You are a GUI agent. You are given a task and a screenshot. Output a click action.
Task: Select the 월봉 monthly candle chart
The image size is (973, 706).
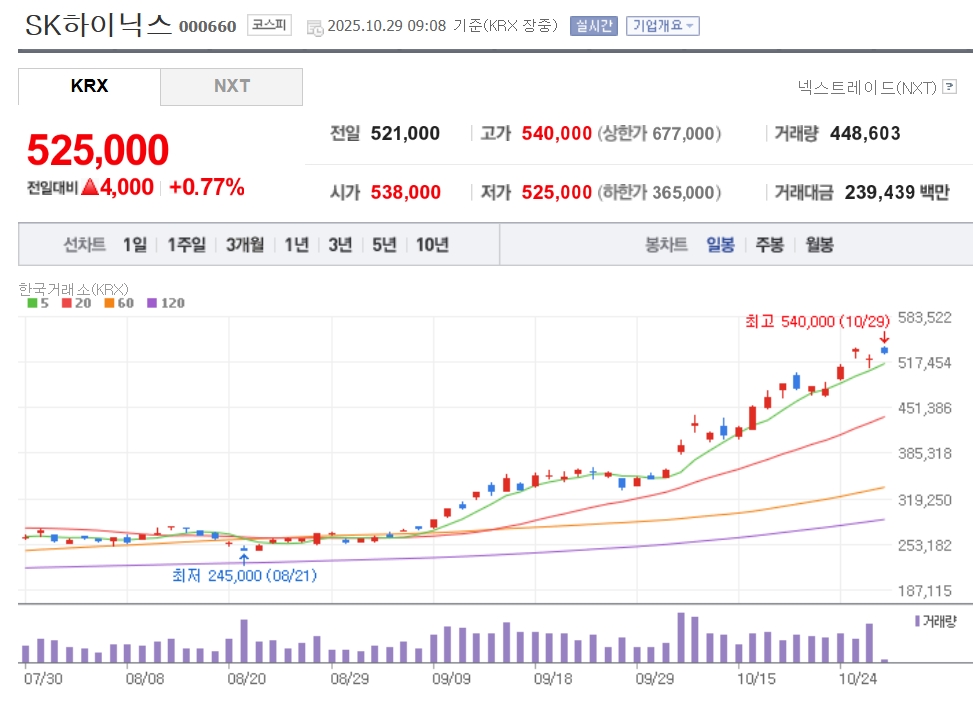point(818,244)
